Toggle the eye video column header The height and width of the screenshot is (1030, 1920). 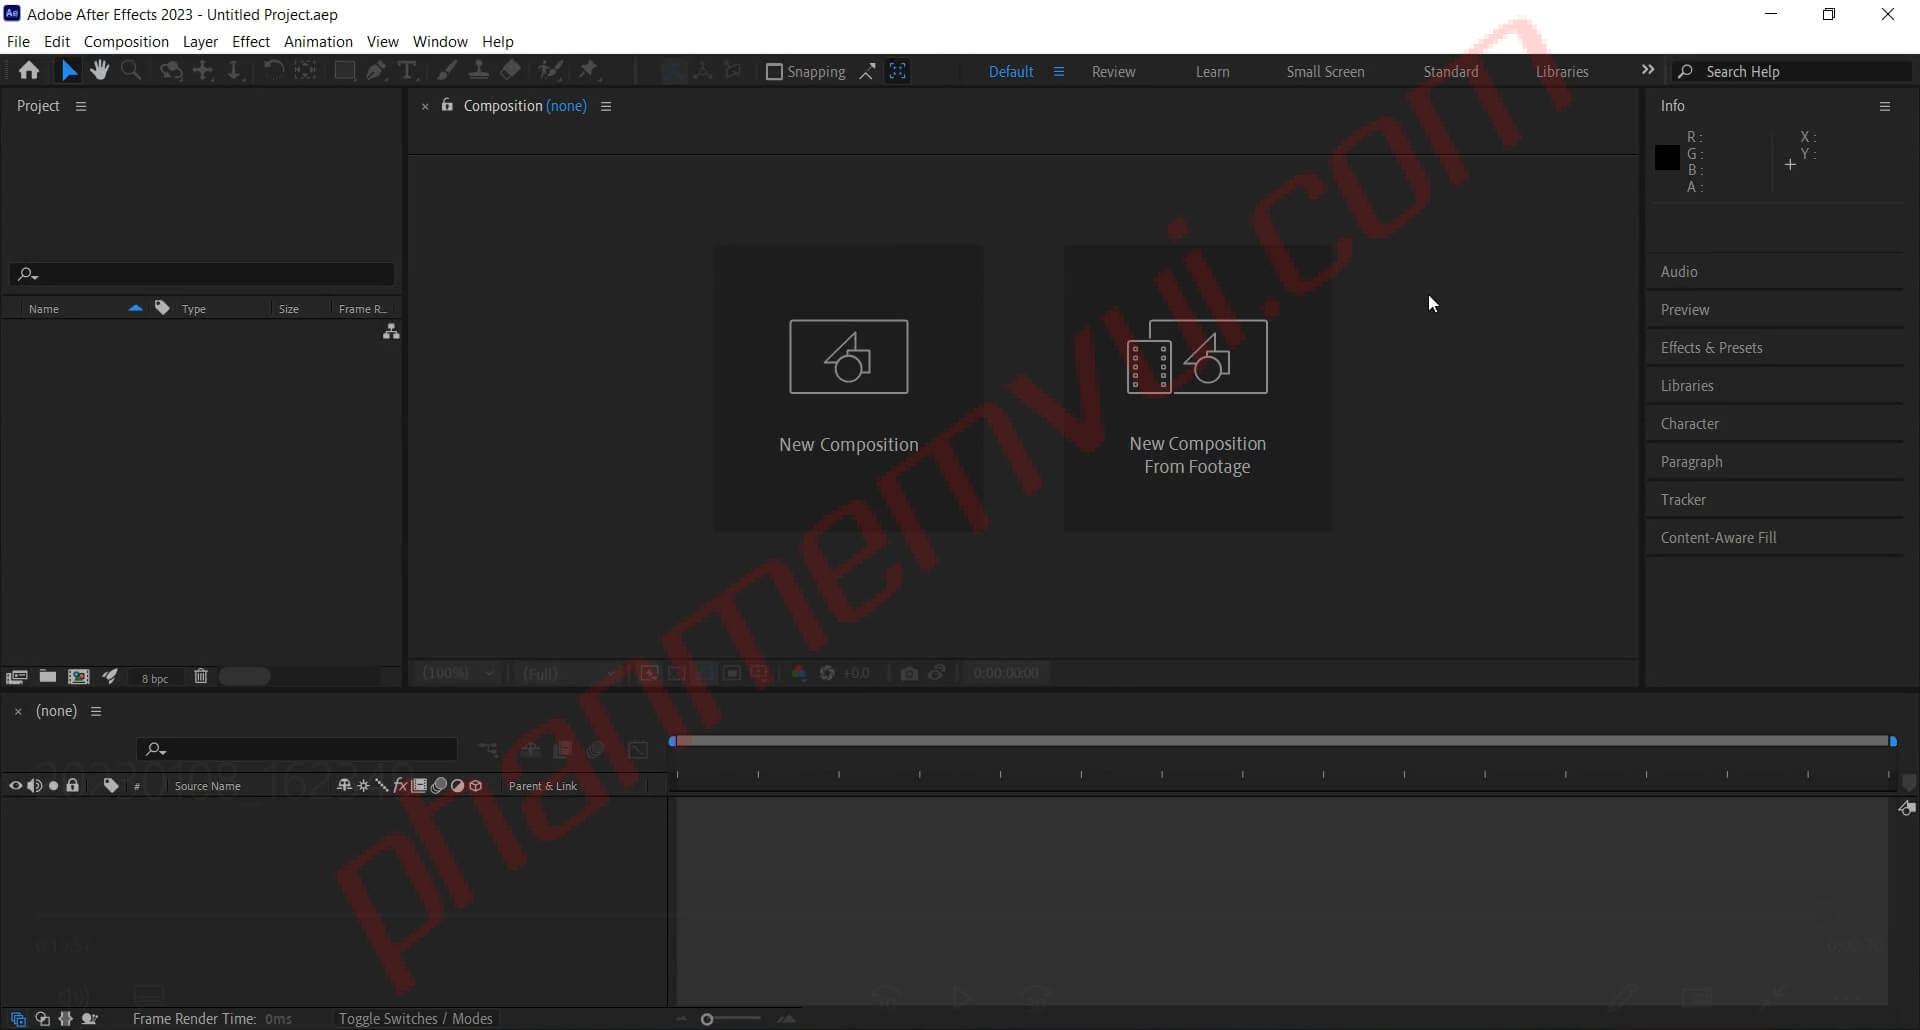[x=15, y=786]
